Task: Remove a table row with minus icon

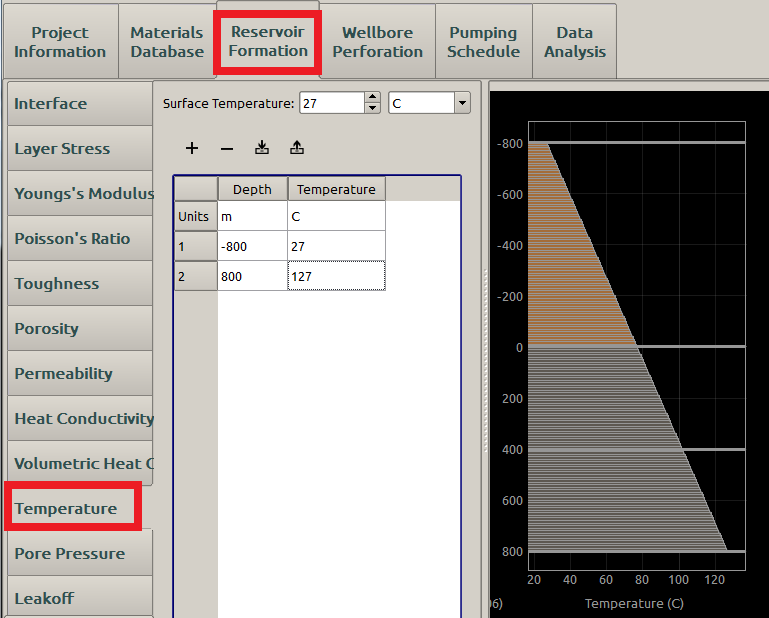Action: click(227, 149)
